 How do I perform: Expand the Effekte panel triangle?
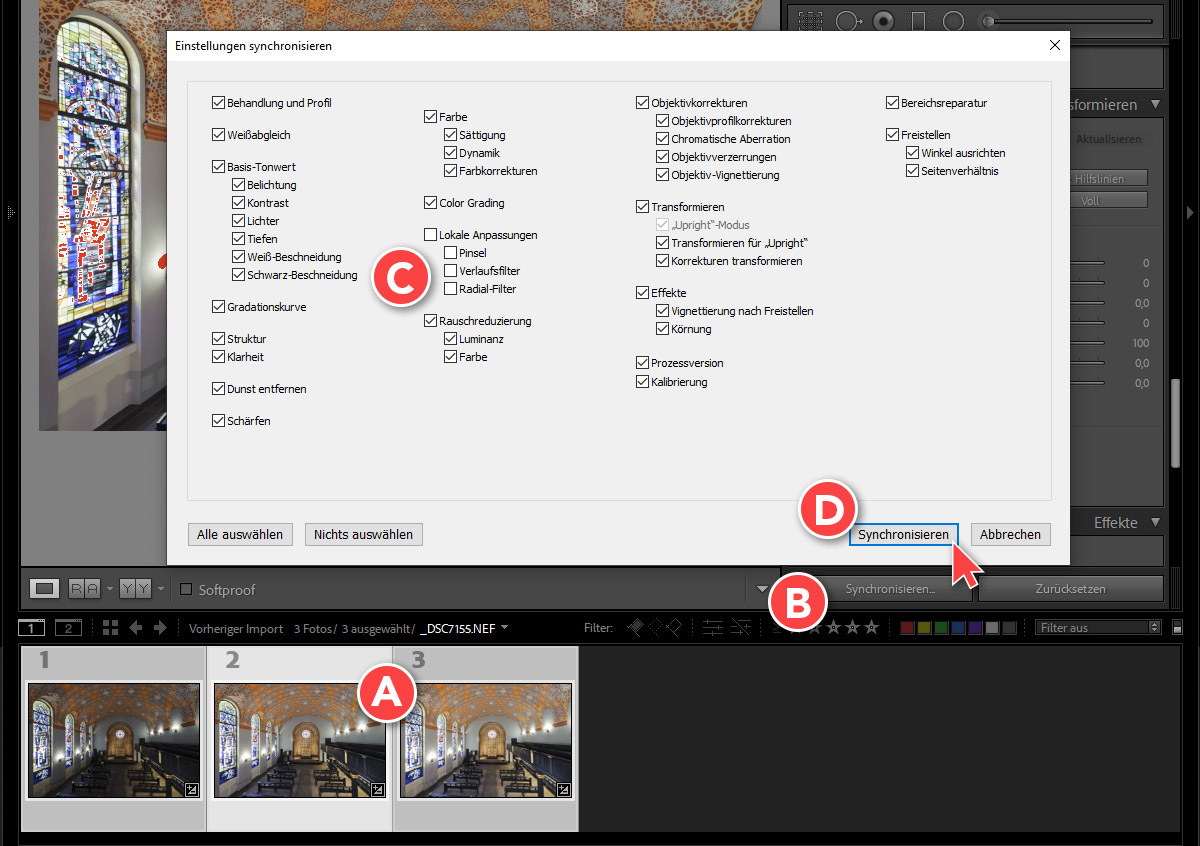[x=1156, y=522]
